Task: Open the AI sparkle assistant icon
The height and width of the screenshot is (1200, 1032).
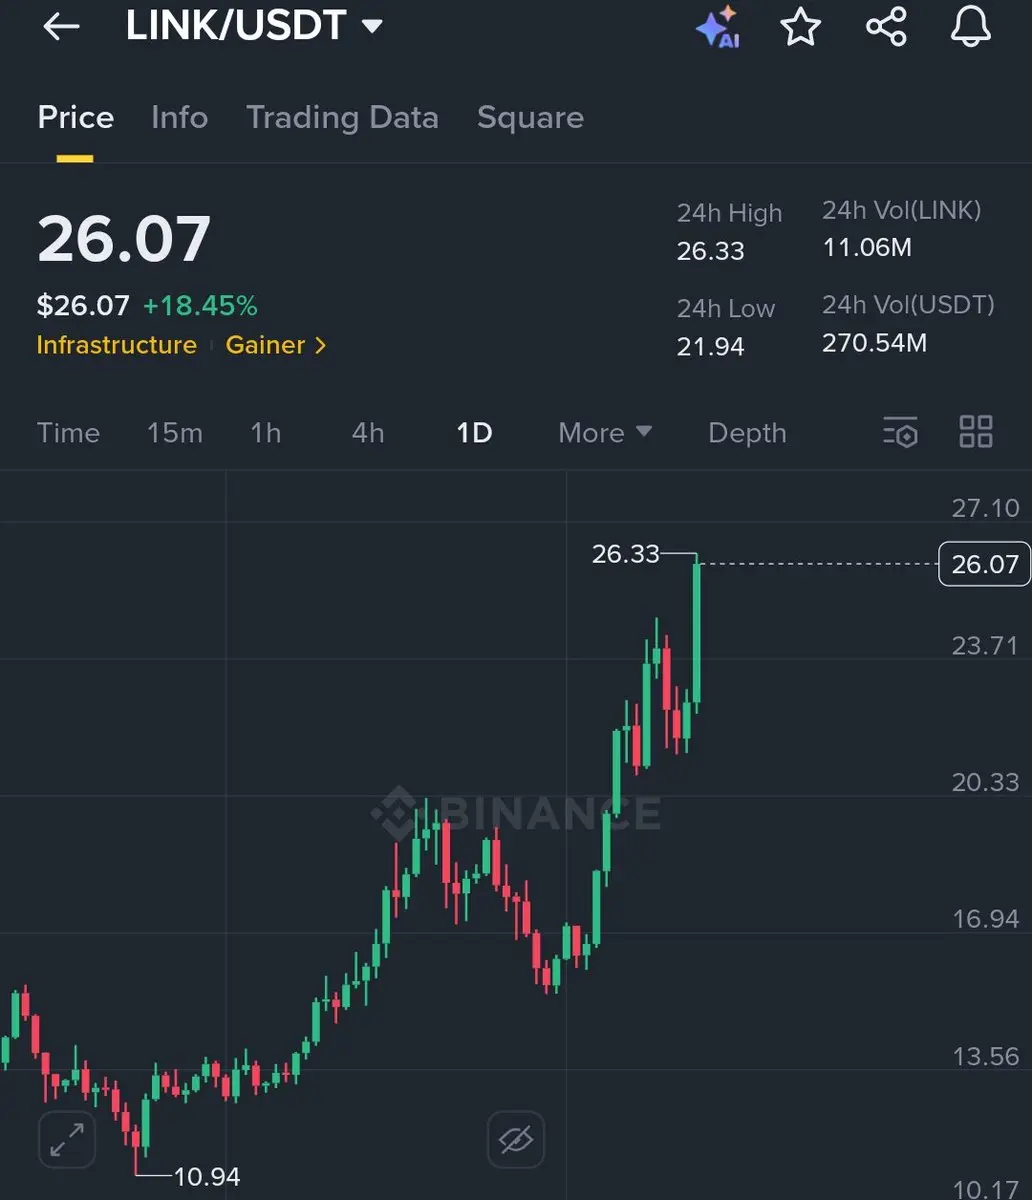Action: (x=718, y=27)
